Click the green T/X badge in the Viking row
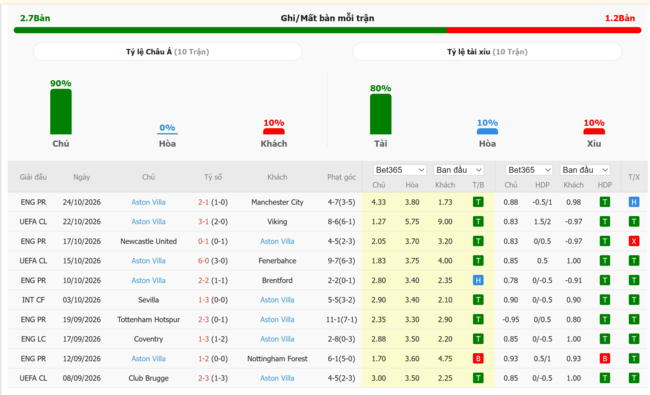Image resolution: width=650 pixels, height=395 pixels. [x=633, y=221]
